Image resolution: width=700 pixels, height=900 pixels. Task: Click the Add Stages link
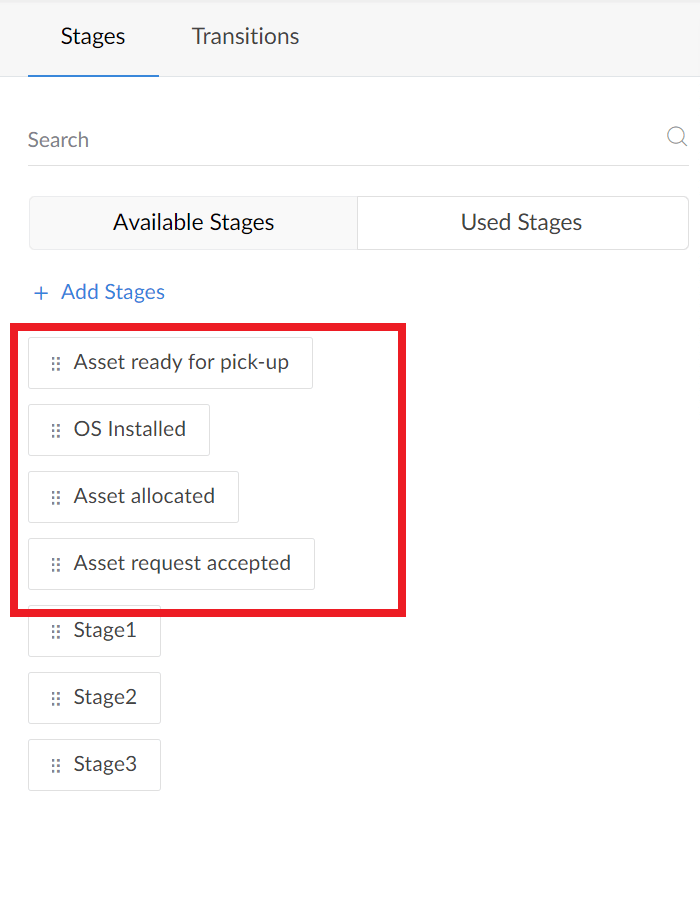pyautogui.click(x=113, y=292)
